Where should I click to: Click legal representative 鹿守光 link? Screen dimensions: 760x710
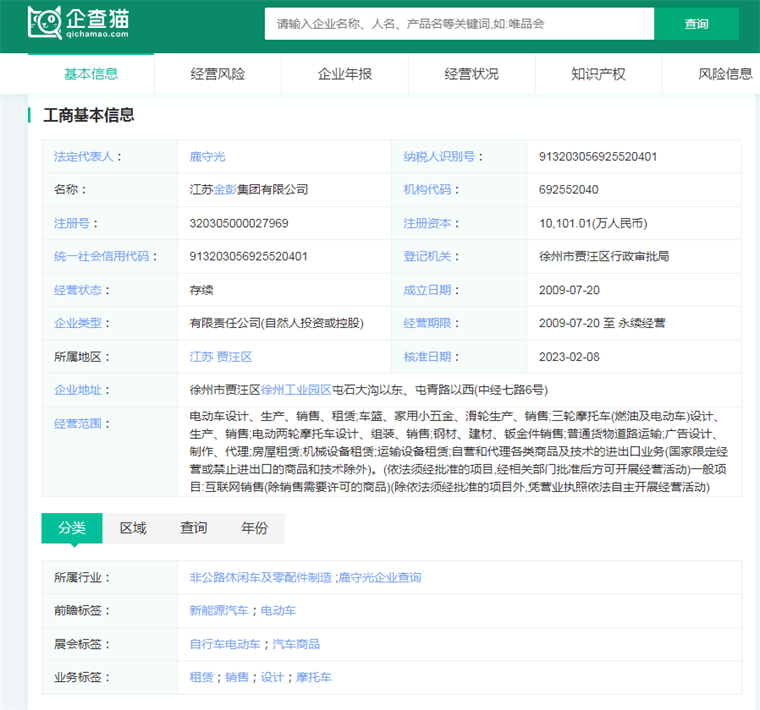pos(208,157)
